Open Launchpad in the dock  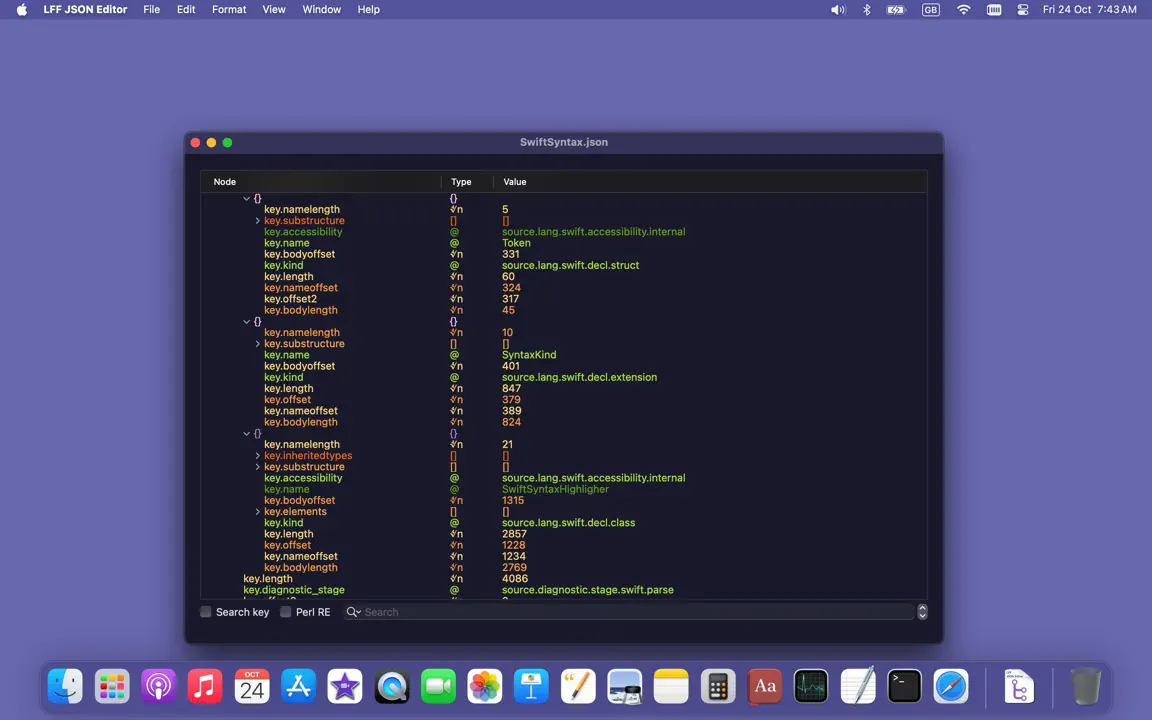point(112,686)
